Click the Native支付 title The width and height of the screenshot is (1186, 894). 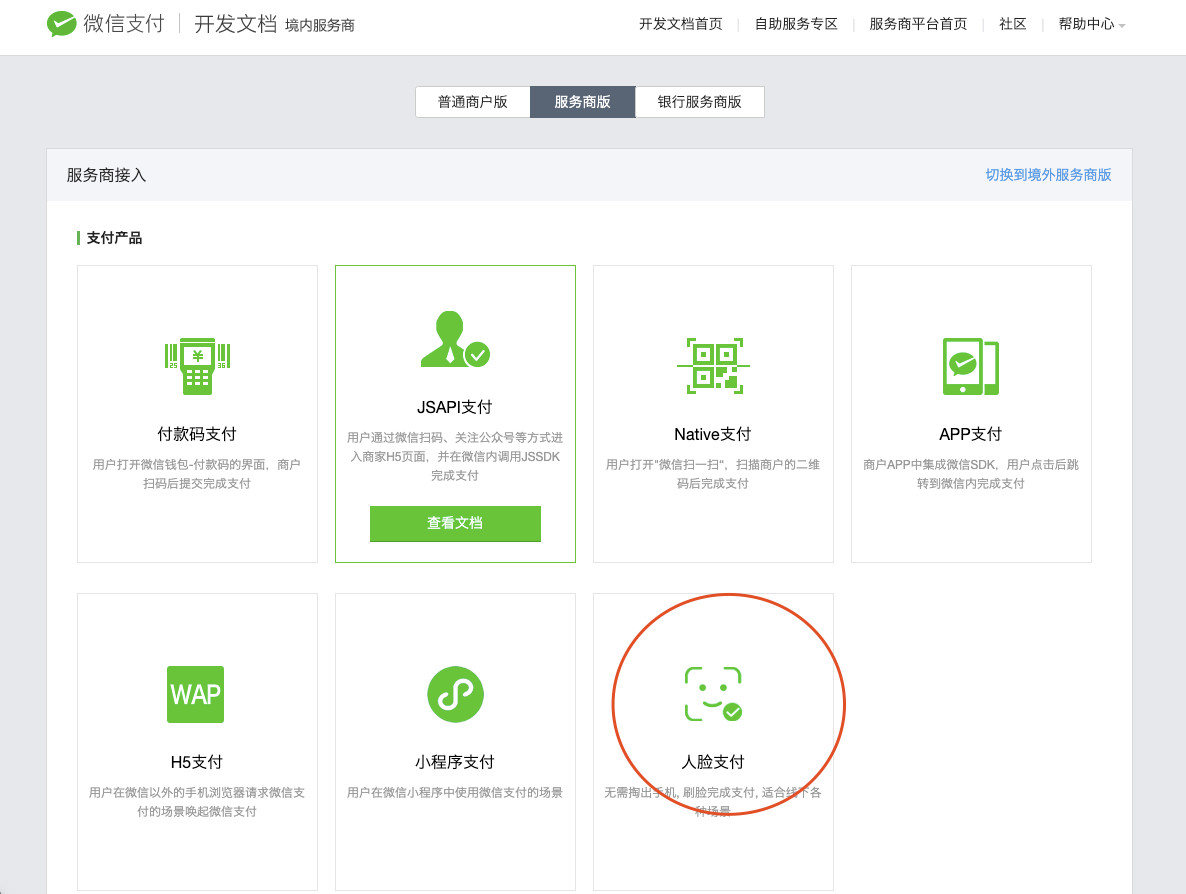point(713,434)
